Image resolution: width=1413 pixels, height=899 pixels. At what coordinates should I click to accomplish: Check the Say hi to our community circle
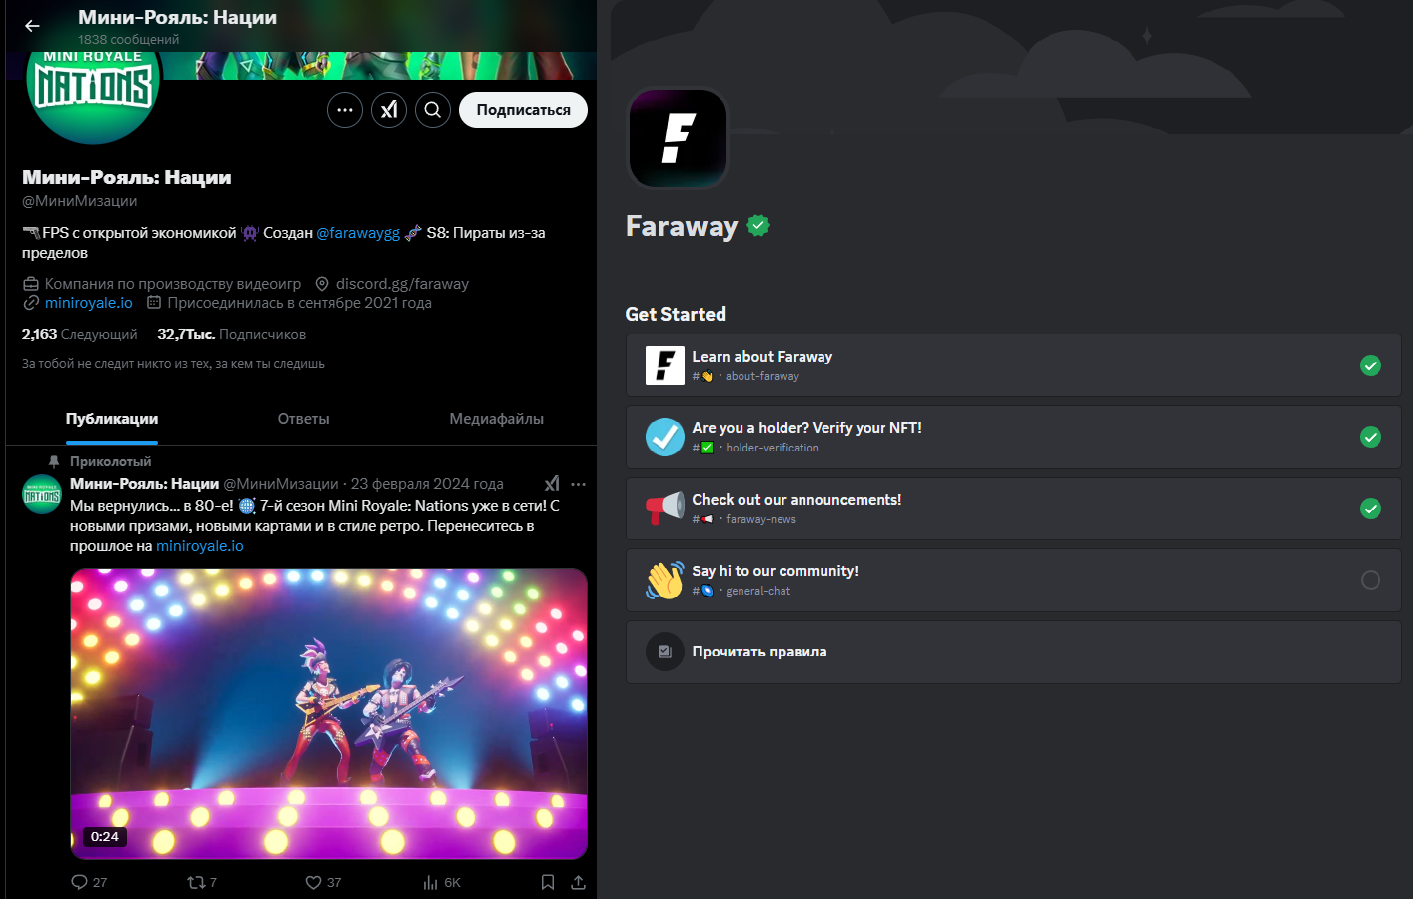pyautogui.click(x=1370, y=580)
